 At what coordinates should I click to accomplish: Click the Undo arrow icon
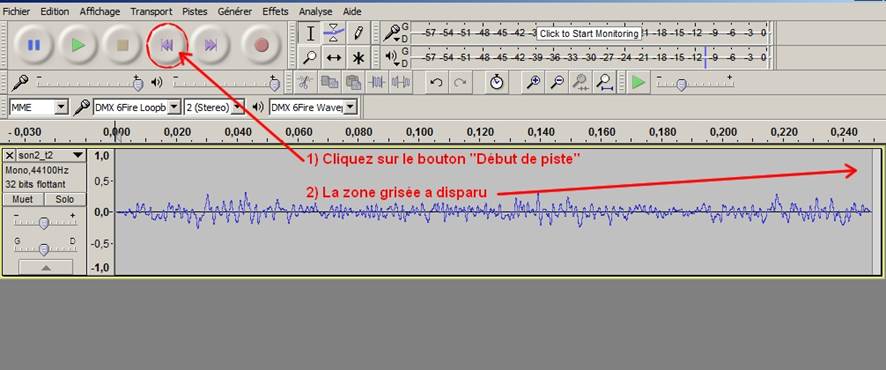(x=436, y=82)
